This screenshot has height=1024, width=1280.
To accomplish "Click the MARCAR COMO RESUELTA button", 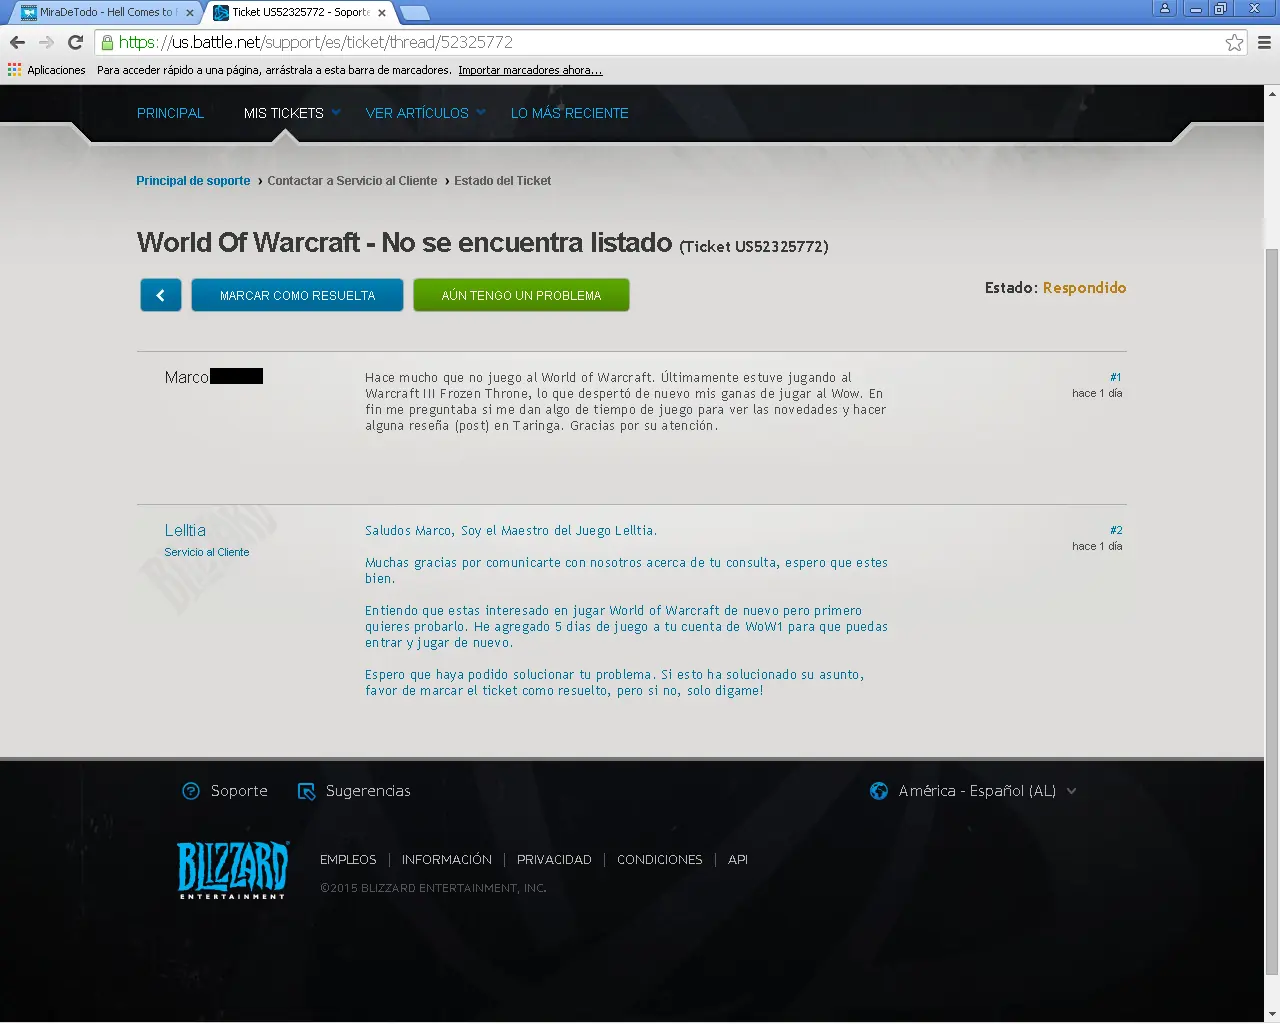I will [297, 295].
